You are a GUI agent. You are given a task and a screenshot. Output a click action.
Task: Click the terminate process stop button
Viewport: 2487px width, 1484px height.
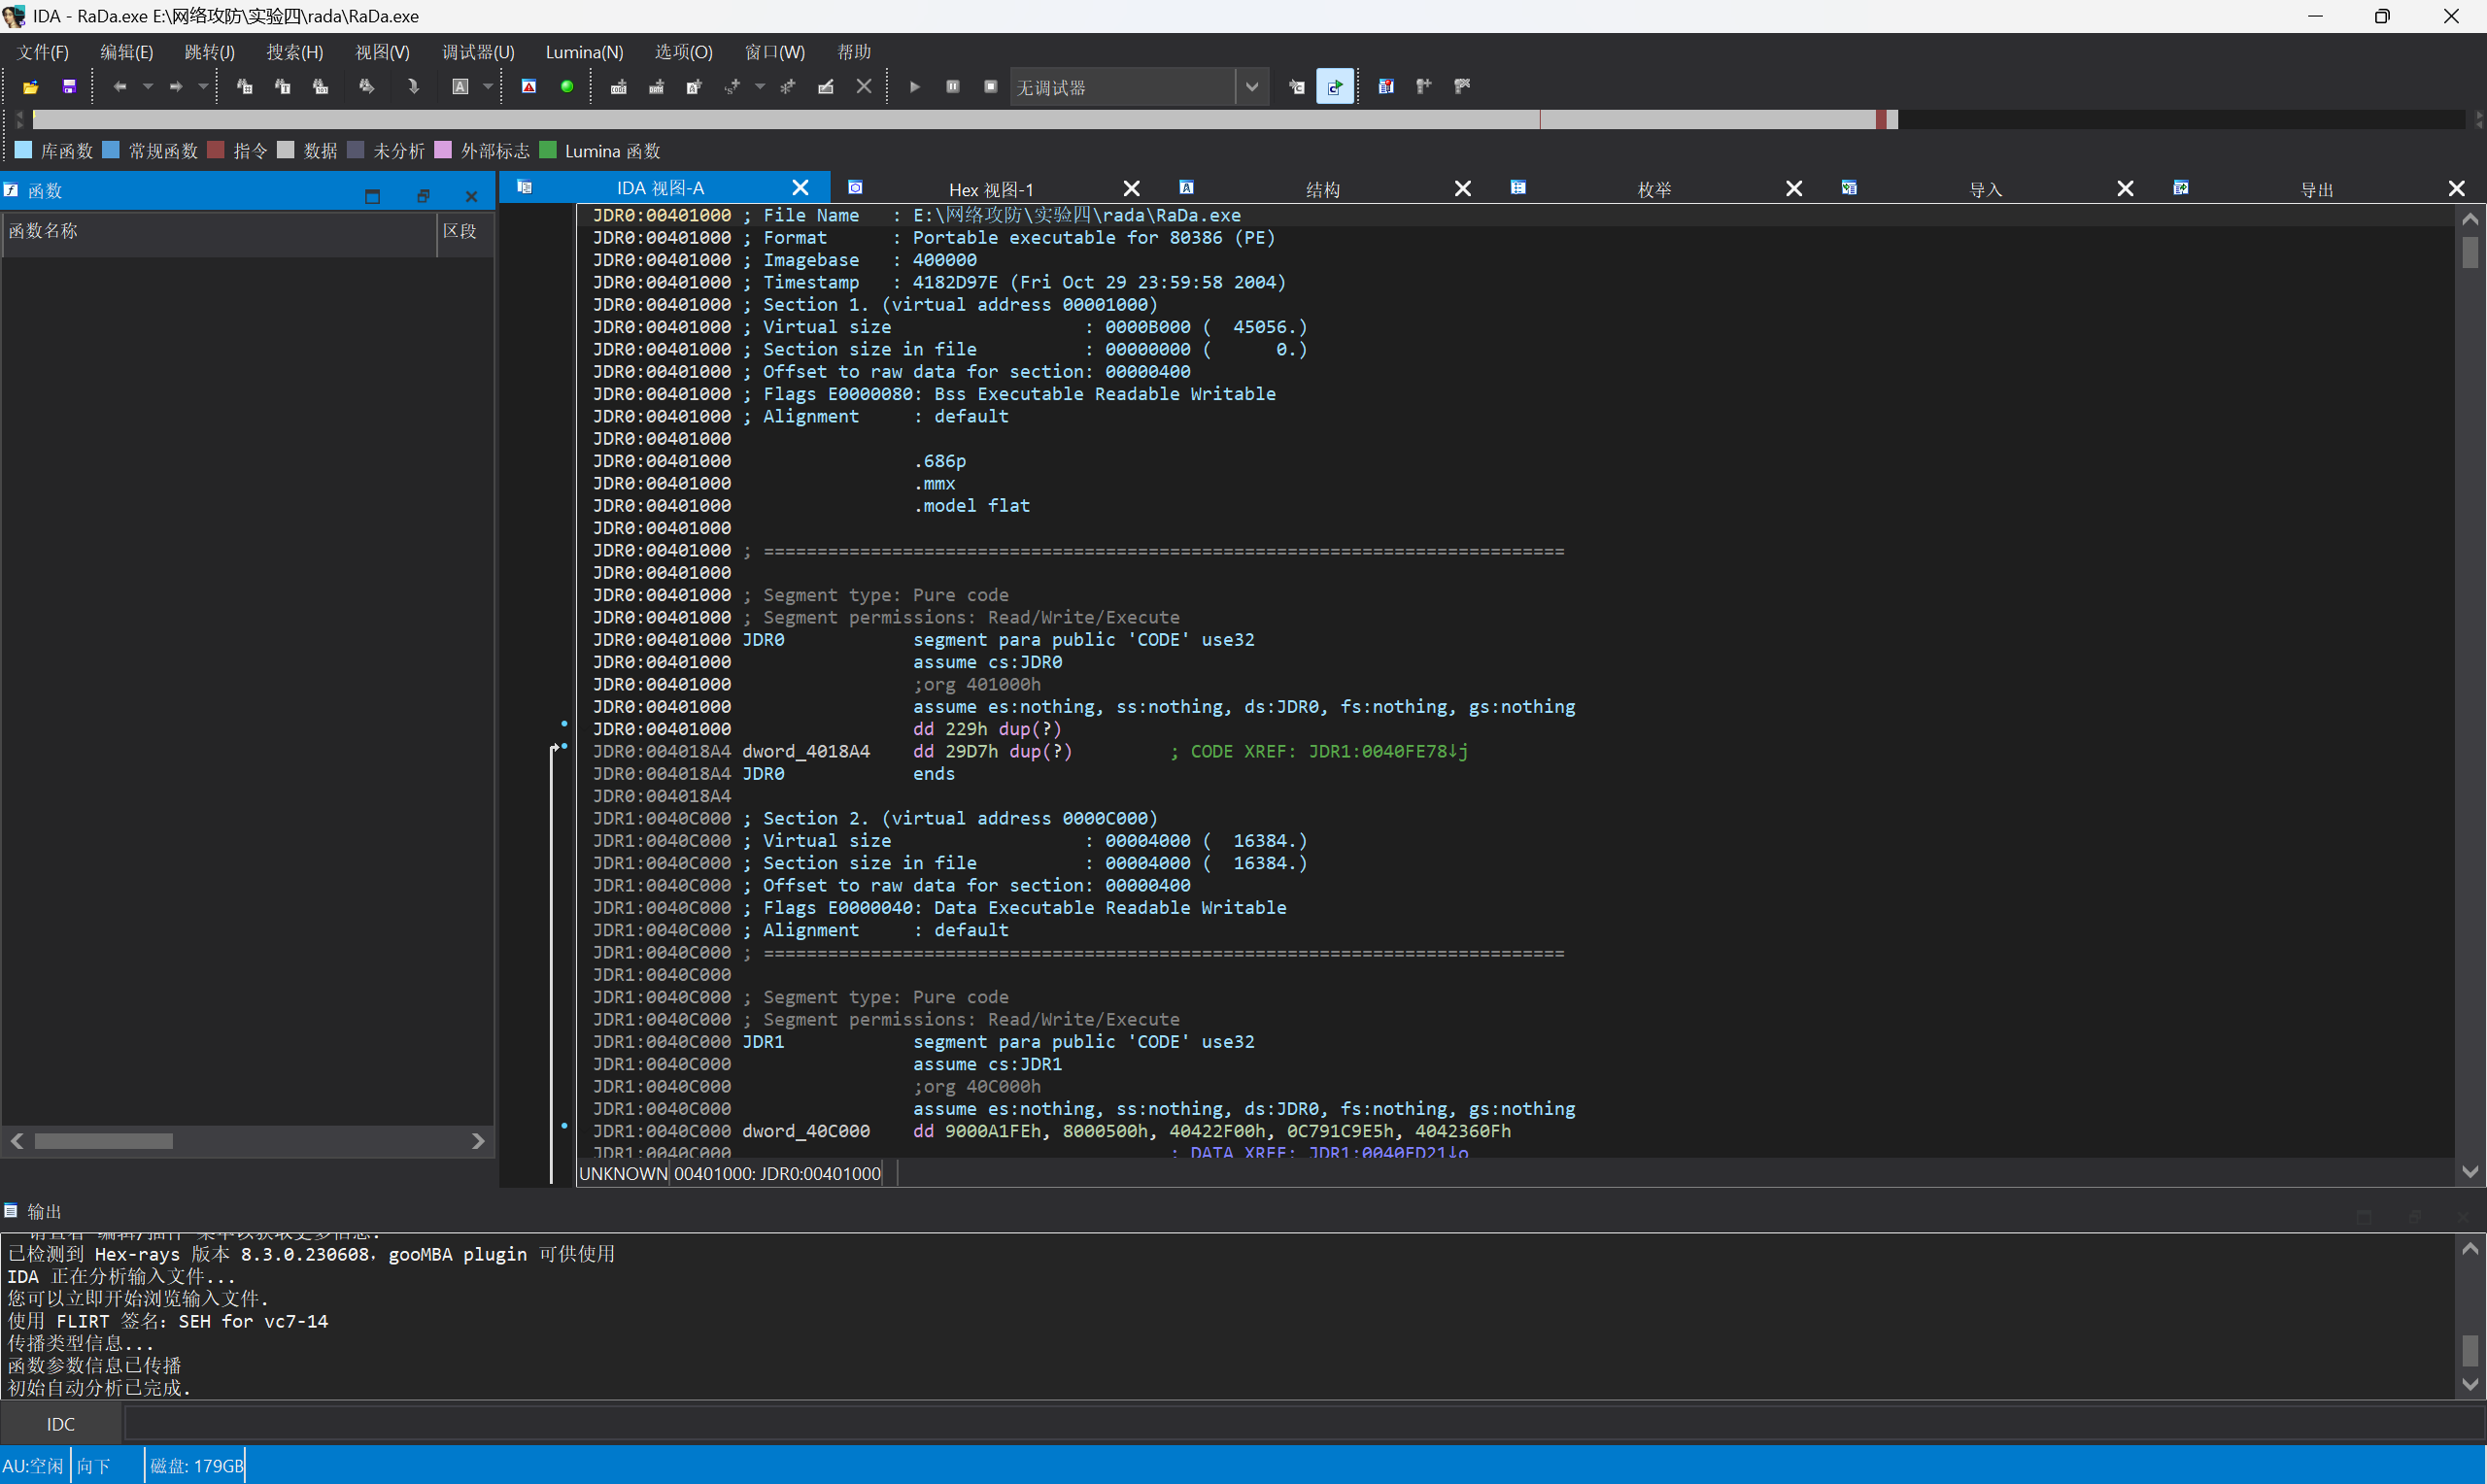990,87
